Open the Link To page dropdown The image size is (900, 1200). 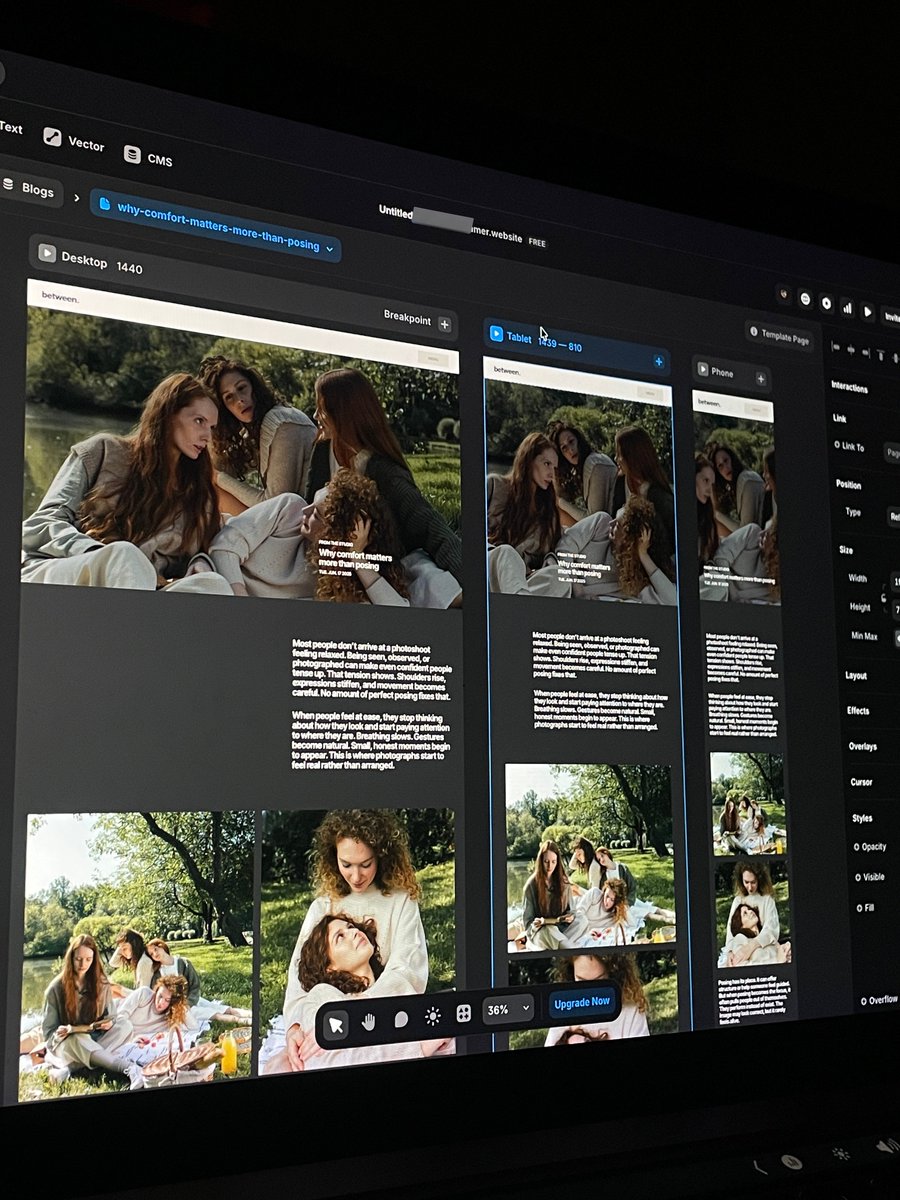(x=891, y=453)
